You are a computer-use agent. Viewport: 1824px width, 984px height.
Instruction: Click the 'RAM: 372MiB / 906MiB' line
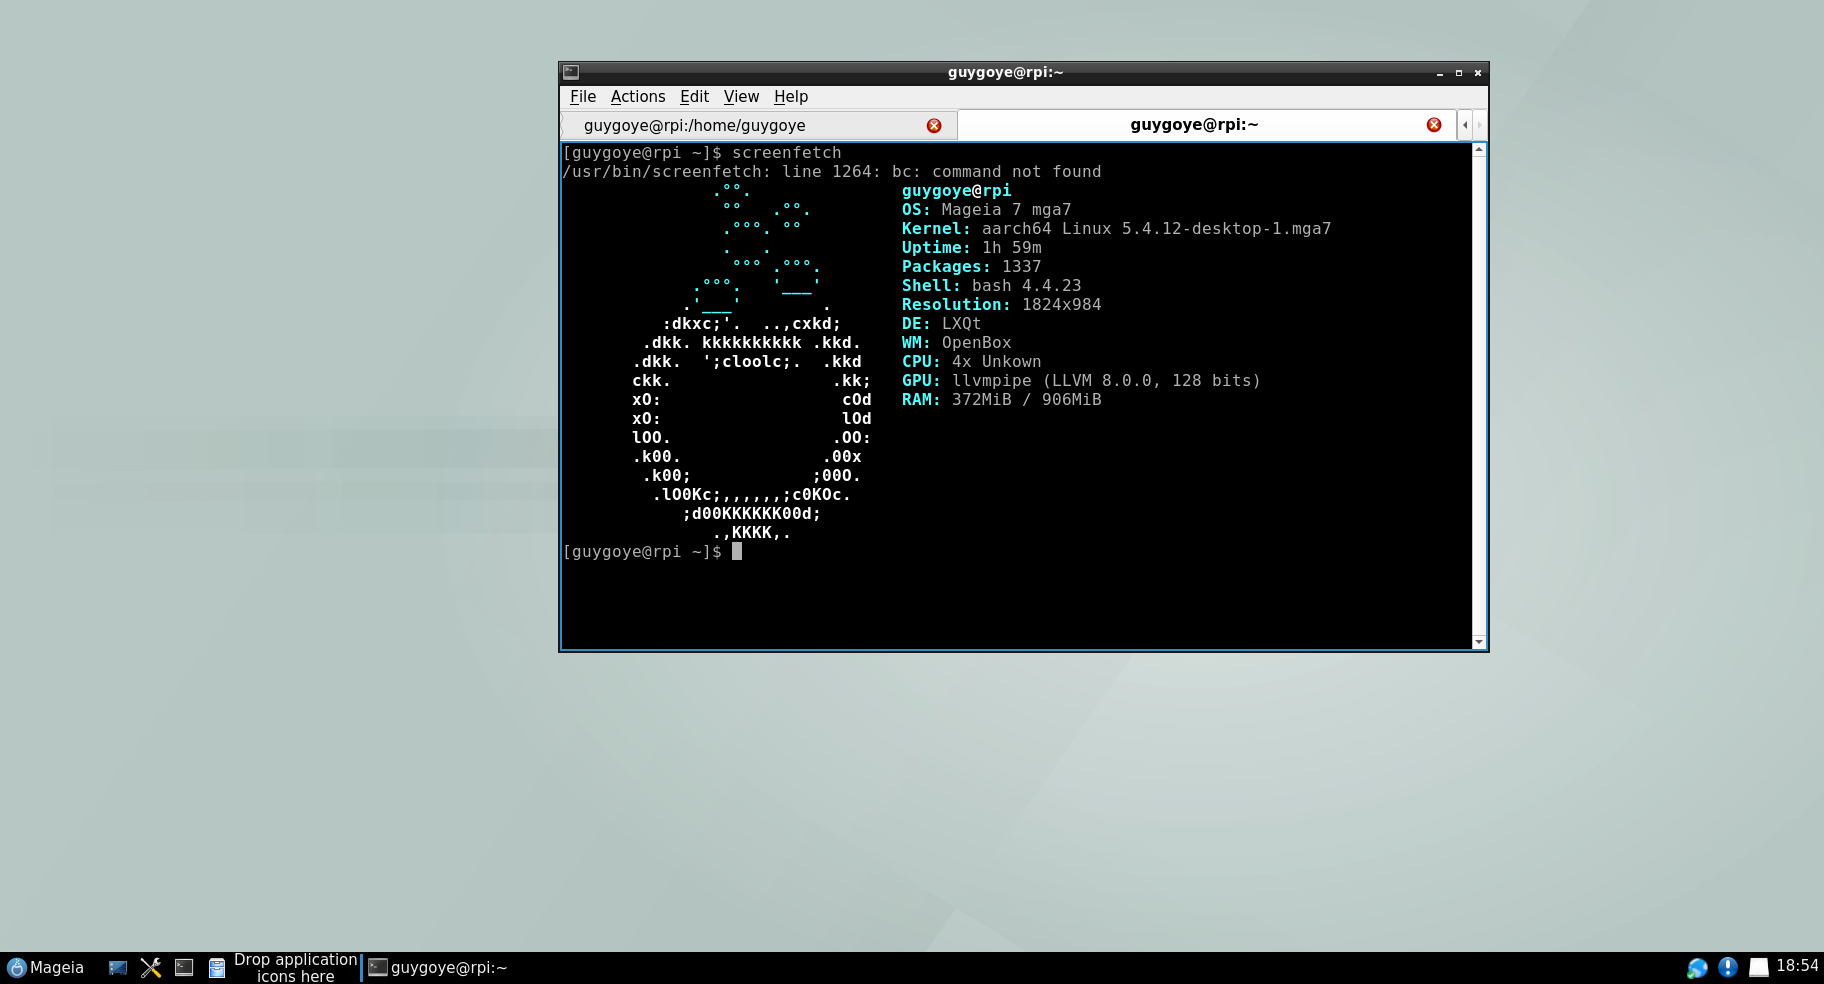tap(1001, 400)
